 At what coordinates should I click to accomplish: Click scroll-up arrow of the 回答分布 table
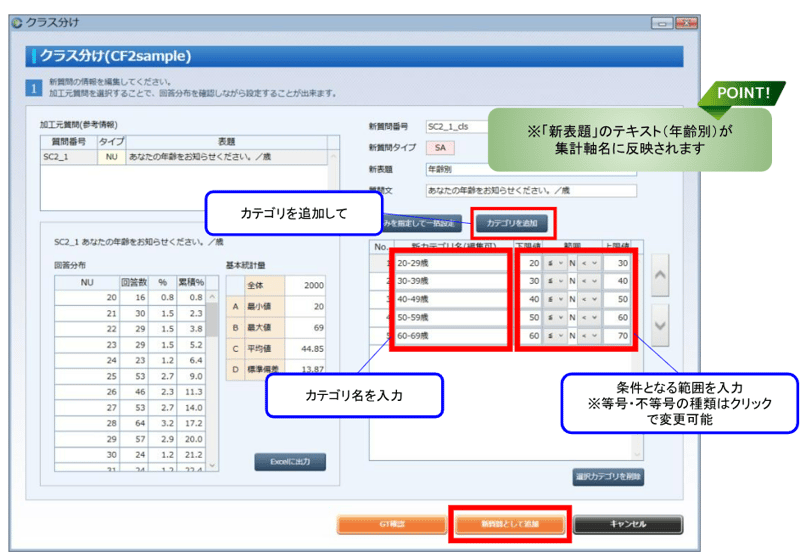coord(212,297)
